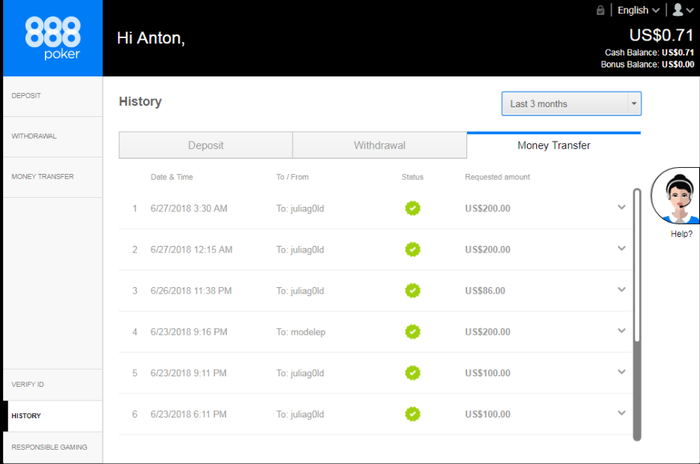Click green status checkmark for row 6
This screenshot has width=700, height=464.
[x=412, y=413]
